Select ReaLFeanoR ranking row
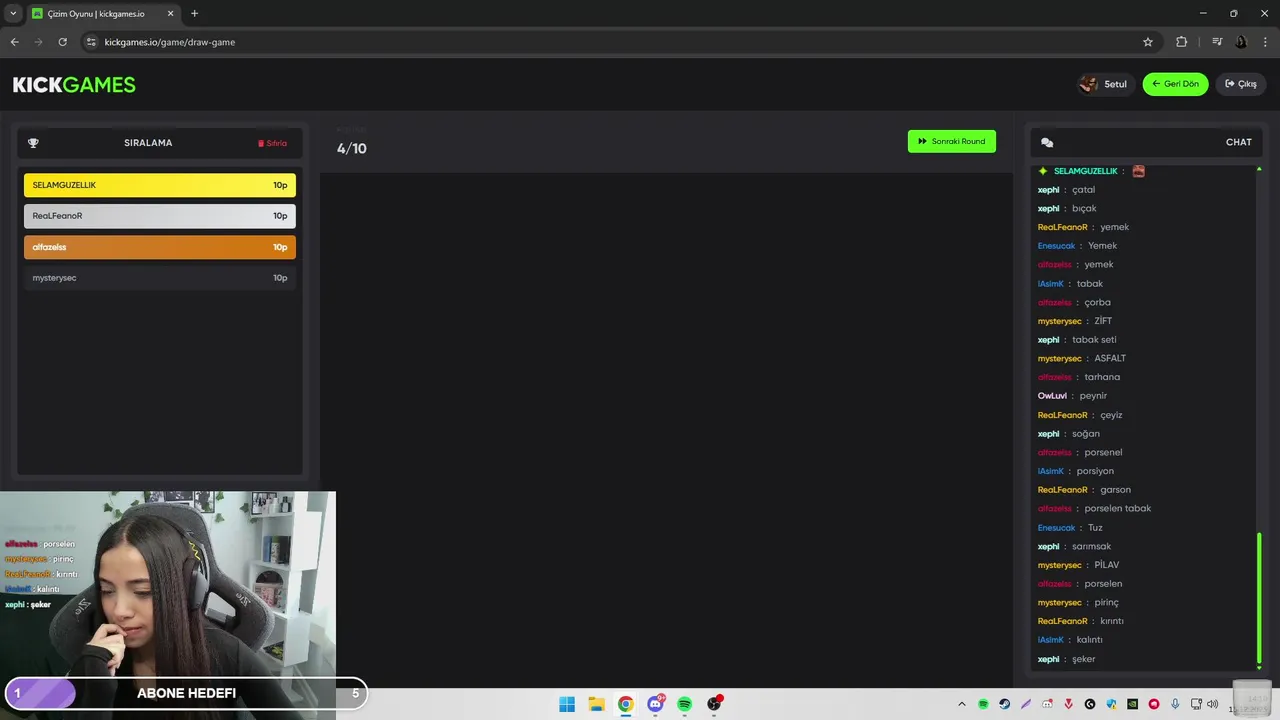The height and width of the screenshot is (720, 1280). 160,216
